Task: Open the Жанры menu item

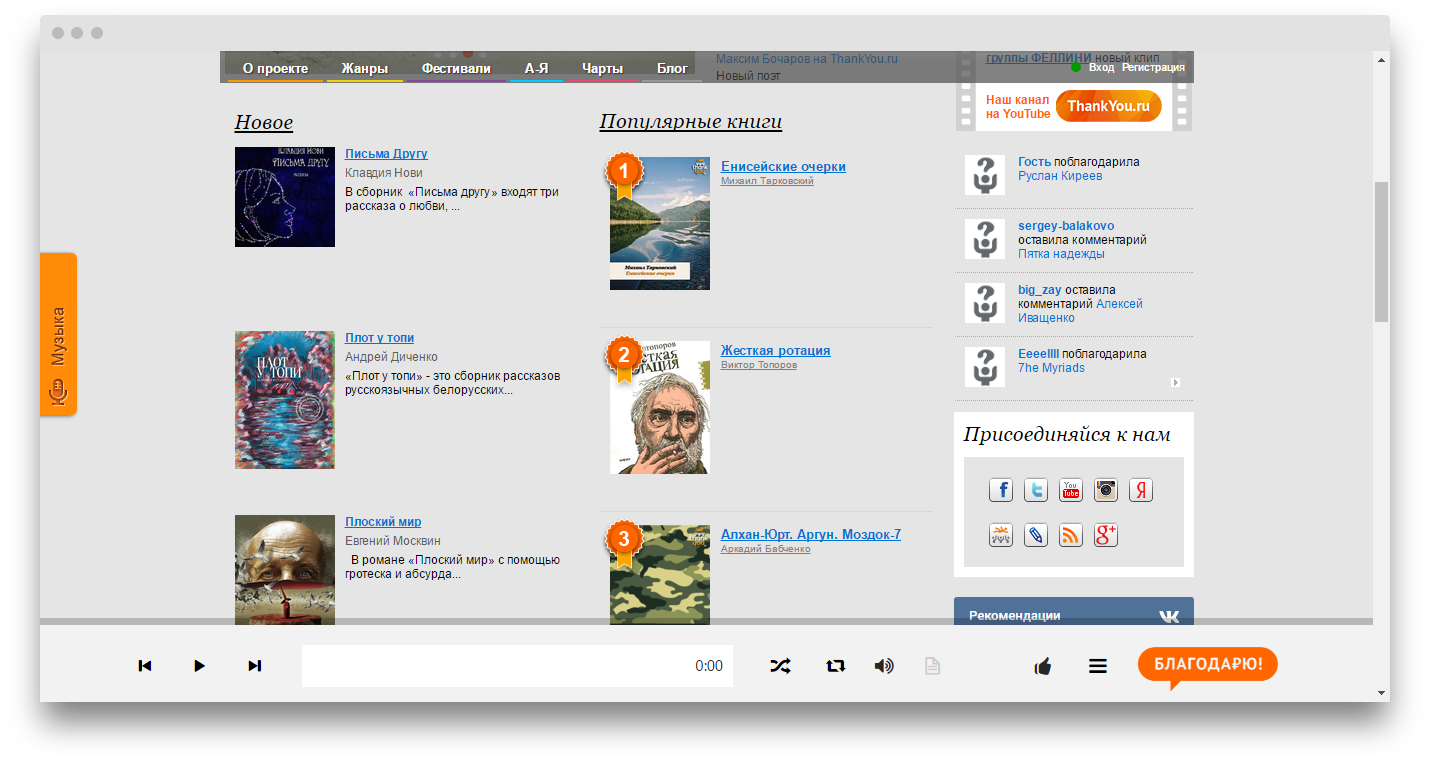Action: point(364,69)
